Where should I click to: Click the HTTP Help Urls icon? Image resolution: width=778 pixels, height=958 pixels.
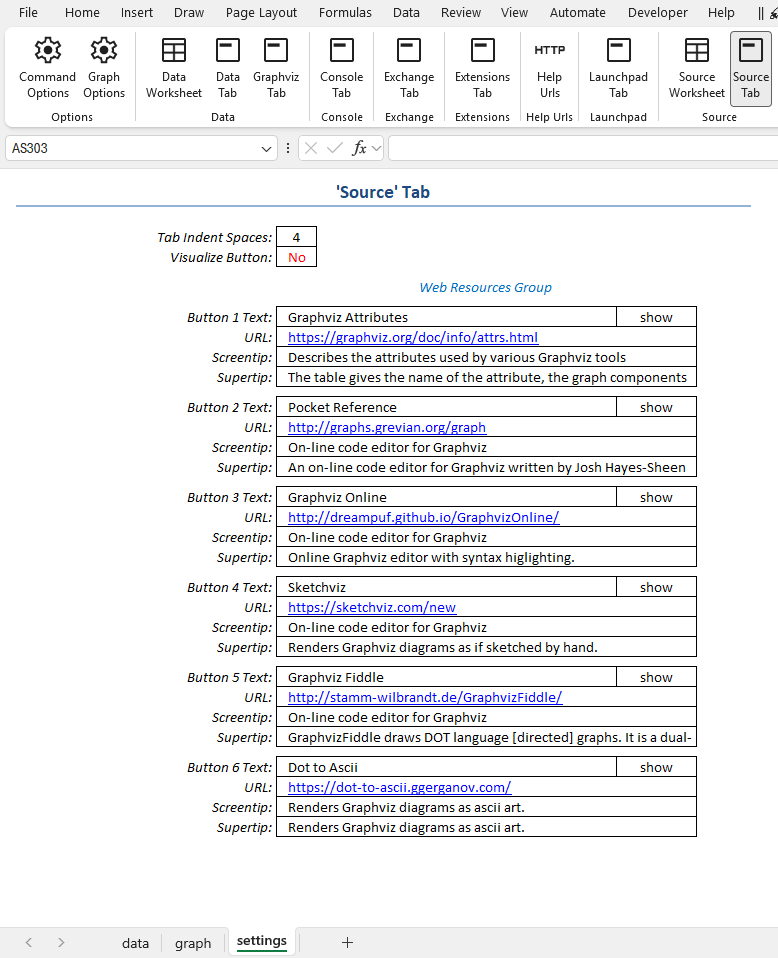549,50
